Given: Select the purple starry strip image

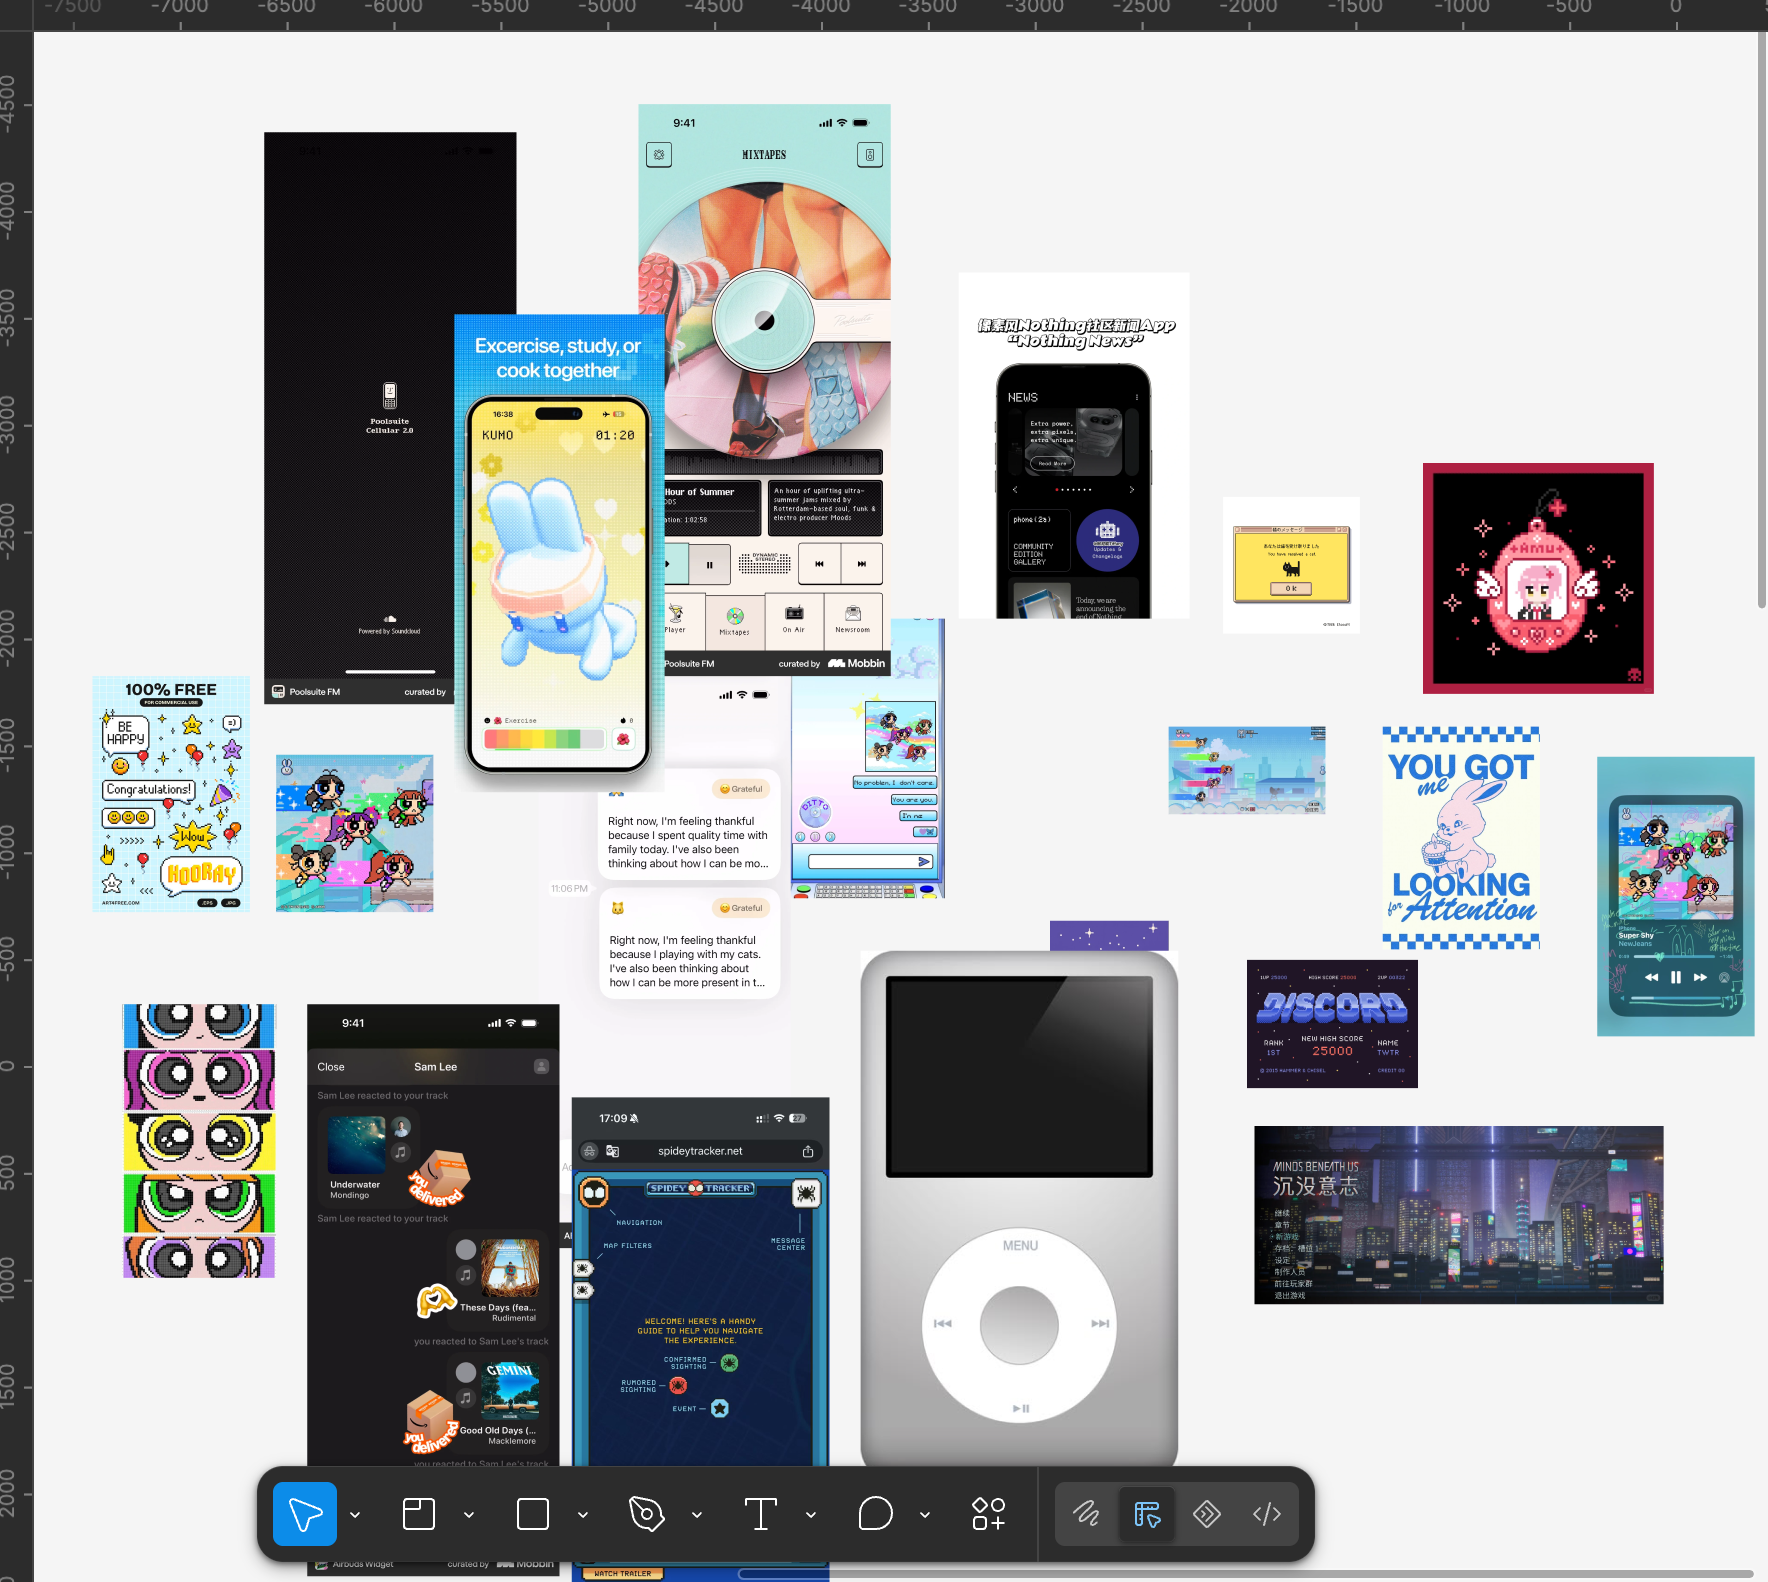Looking at the screenshot, I should click(x=1109, y=935).
